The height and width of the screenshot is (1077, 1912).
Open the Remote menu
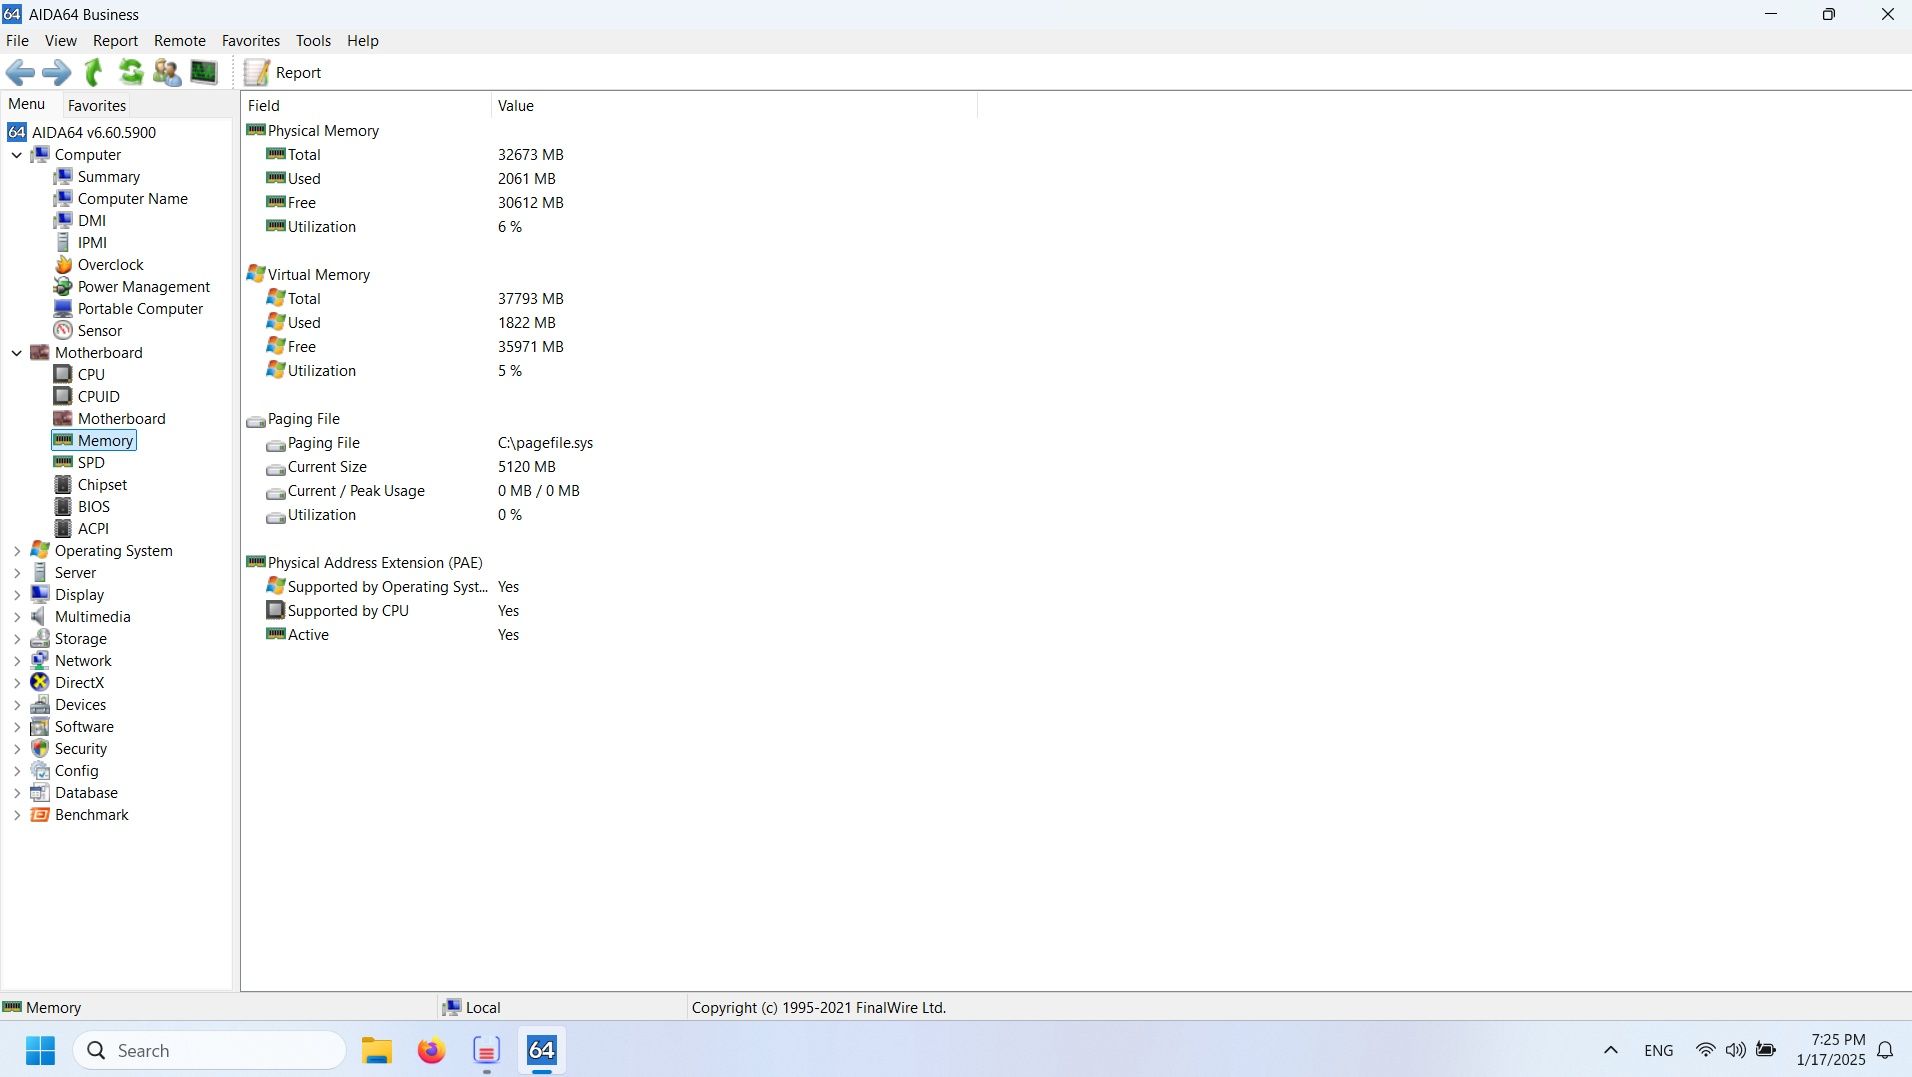pos(180,41)
